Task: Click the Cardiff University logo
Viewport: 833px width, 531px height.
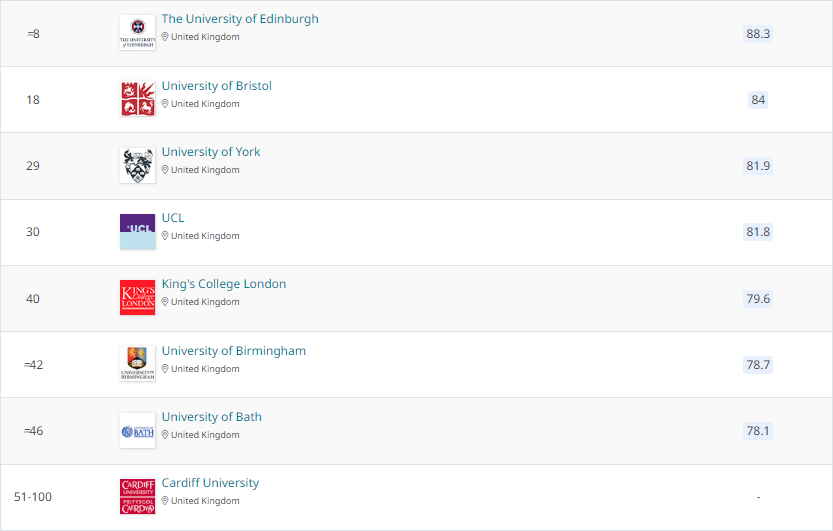Action: tap(137, 497)
